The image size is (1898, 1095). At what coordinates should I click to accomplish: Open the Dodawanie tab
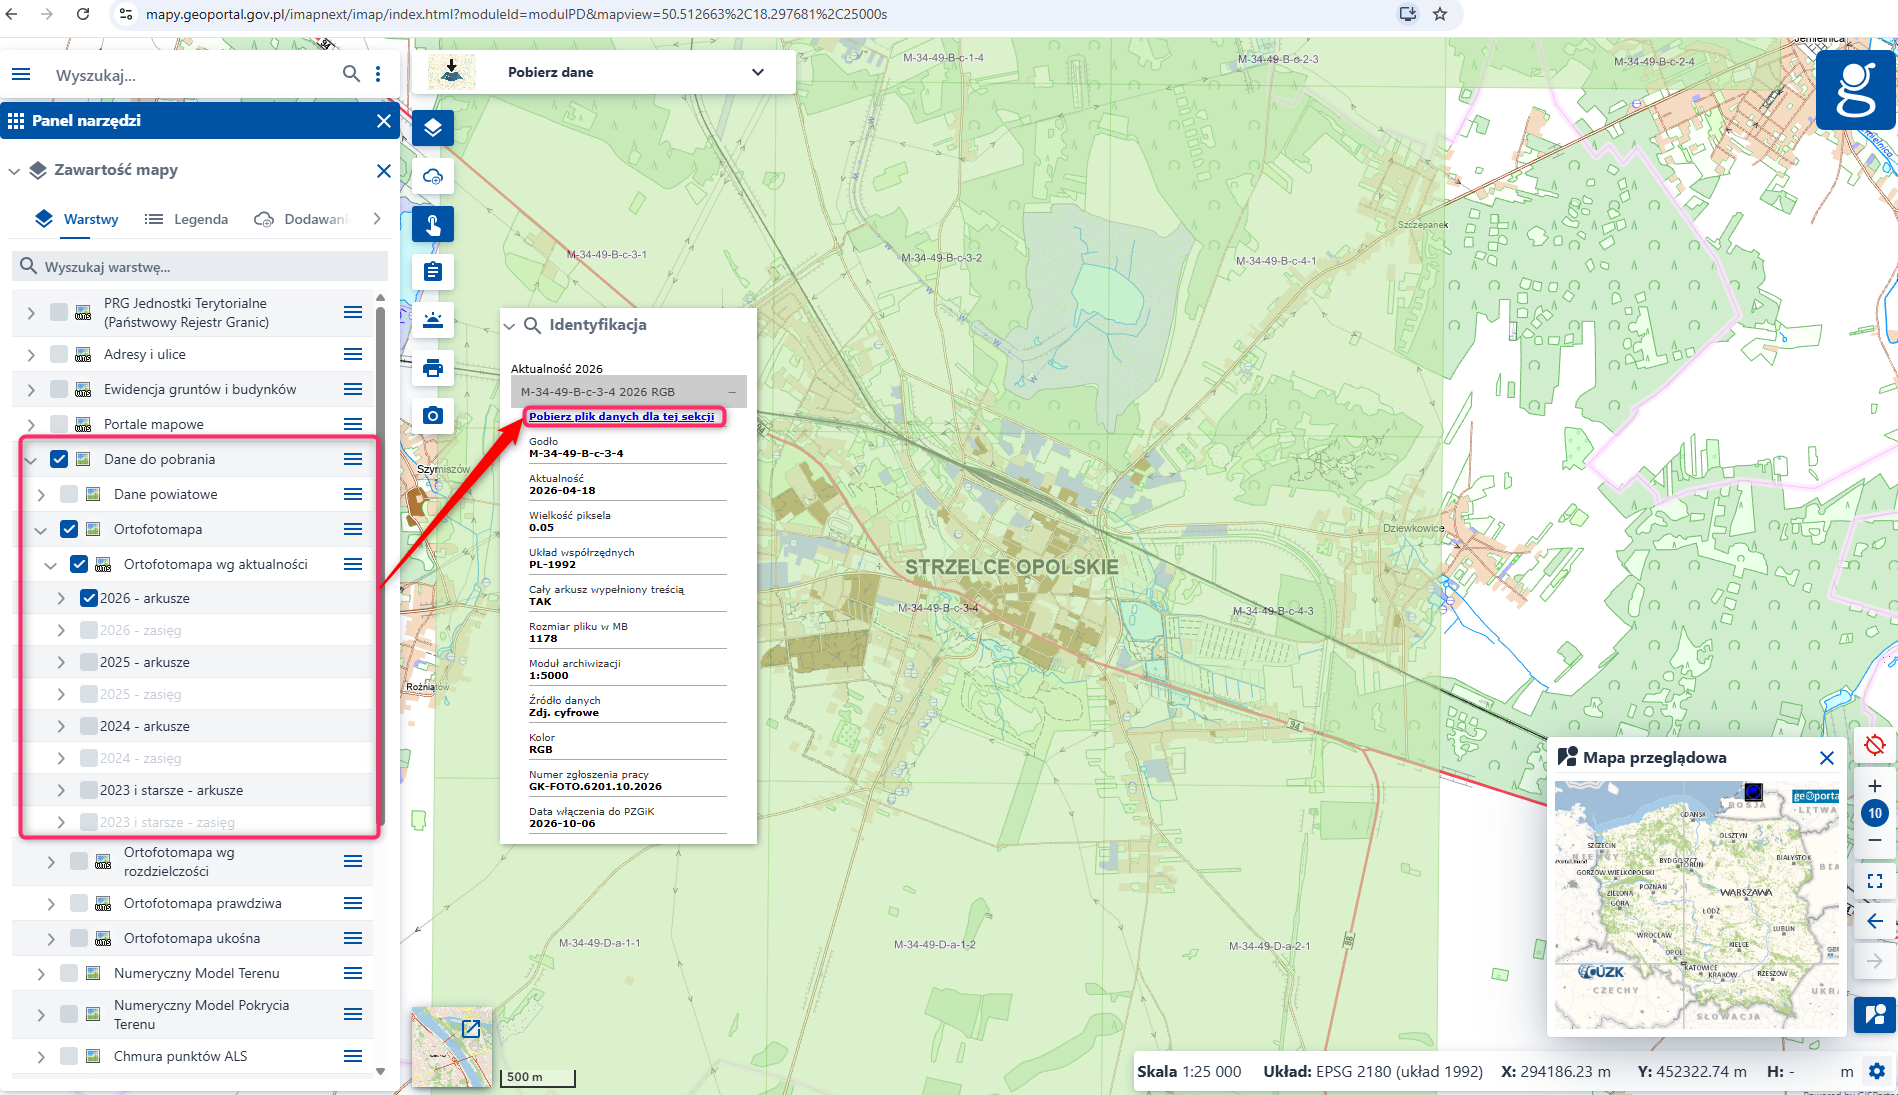pyautogui.click(x=301, y=219)
